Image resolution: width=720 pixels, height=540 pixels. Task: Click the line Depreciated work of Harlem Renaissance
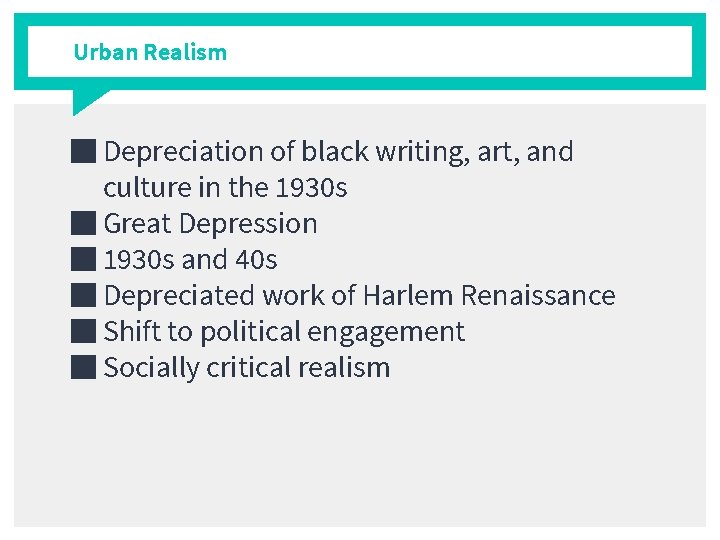[x=360, y=295]
